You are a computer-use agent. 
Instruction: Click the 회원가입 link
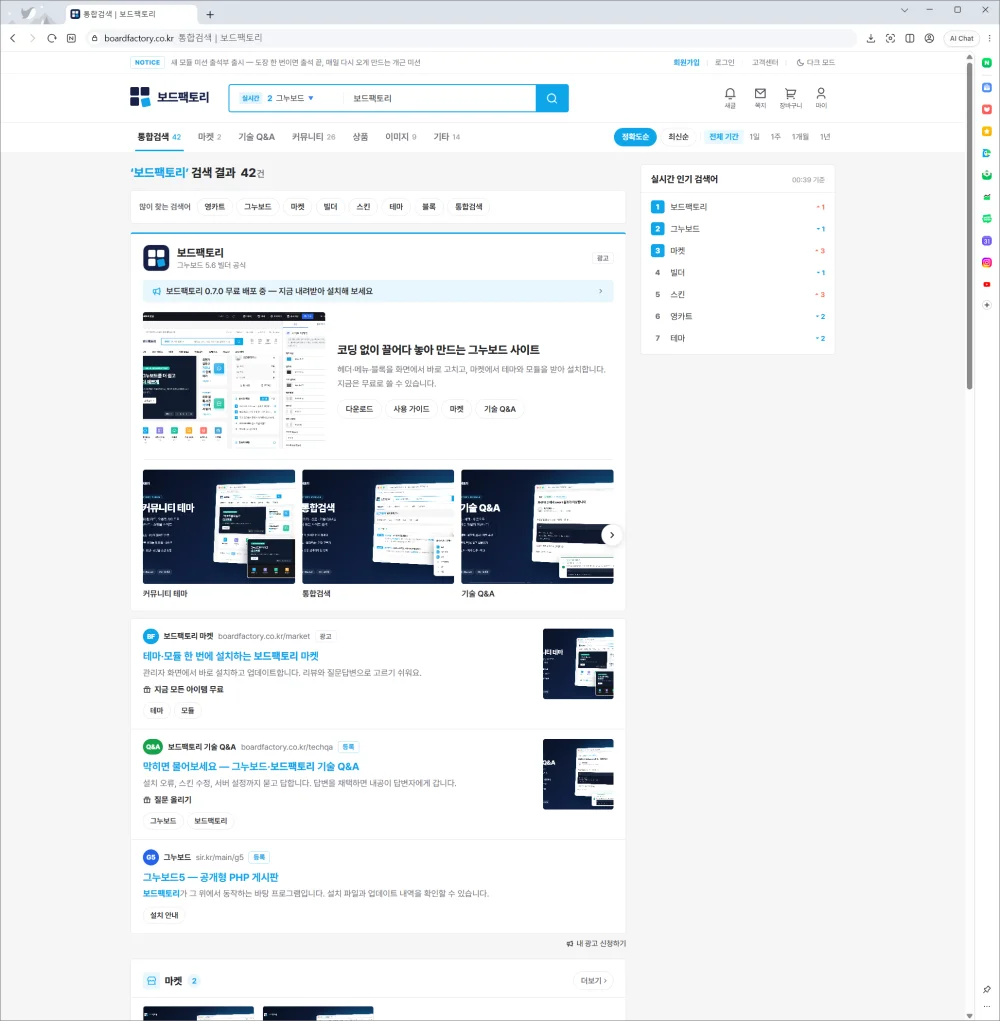click(x=686, y=63)
